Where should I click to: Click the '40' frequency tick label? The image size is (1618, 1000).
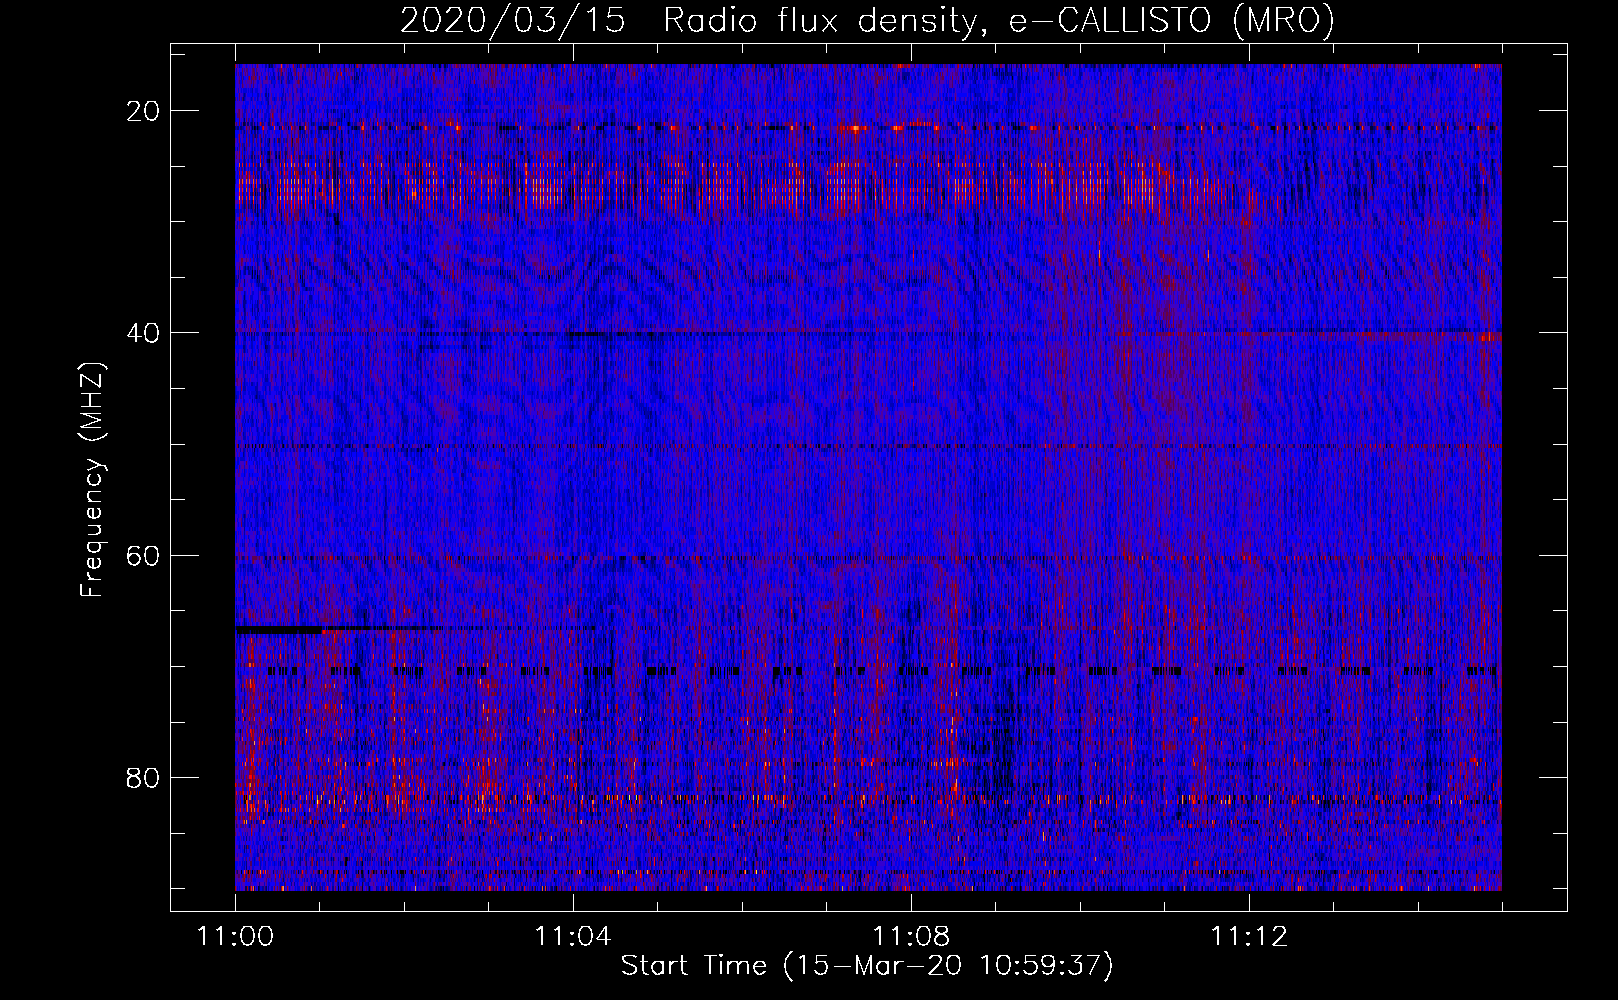[144, 333]
